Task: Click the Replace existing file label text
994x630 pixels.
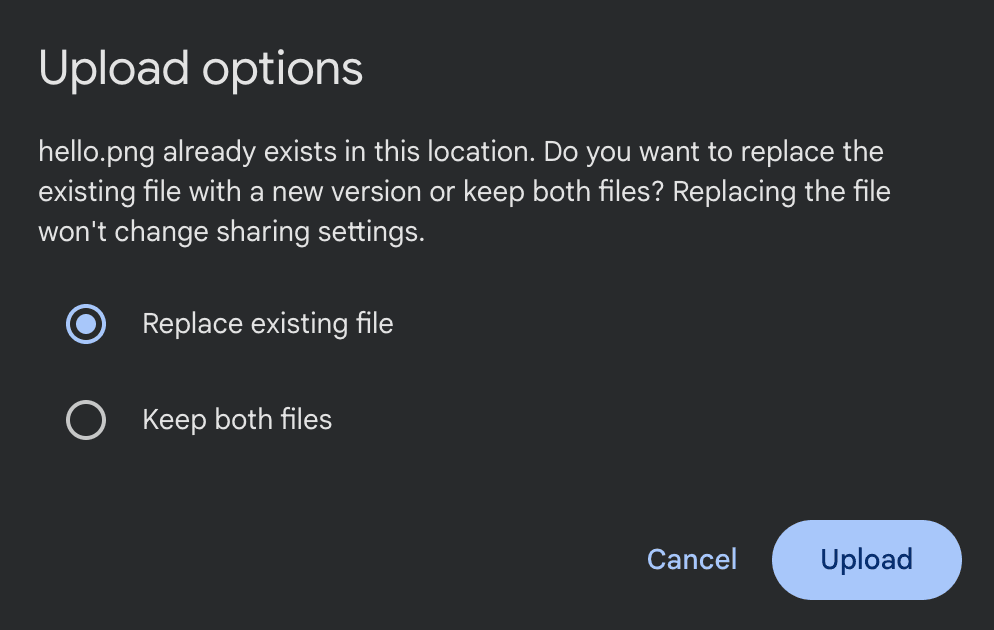Action: tap(268, 323)
